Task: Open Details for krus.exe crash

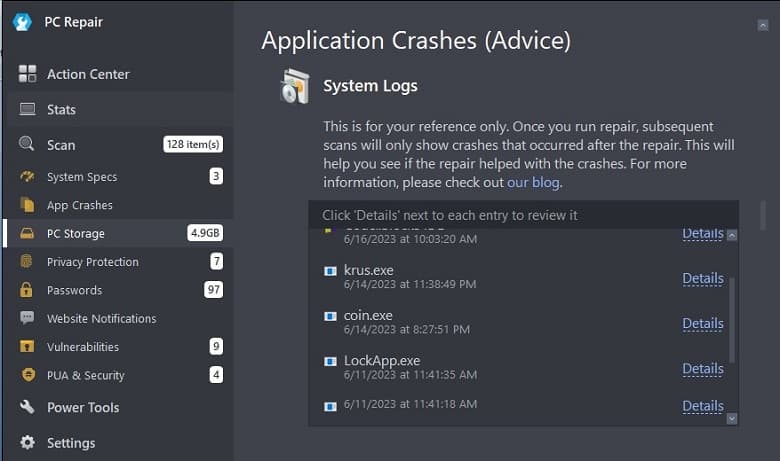Action: (703, 278)
